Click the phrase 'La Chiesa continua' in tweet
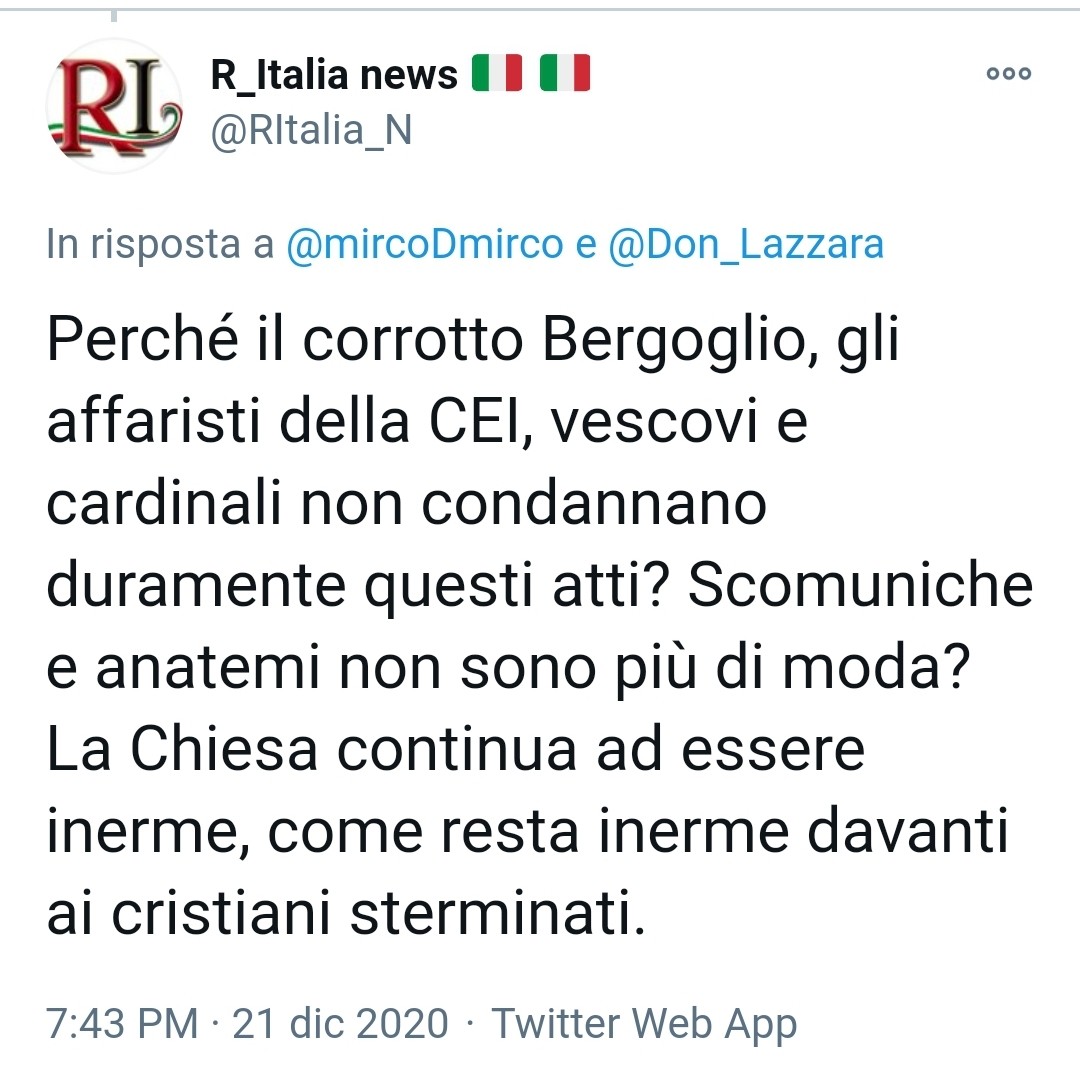1080x1092 pixels. (x=311, y=749)
